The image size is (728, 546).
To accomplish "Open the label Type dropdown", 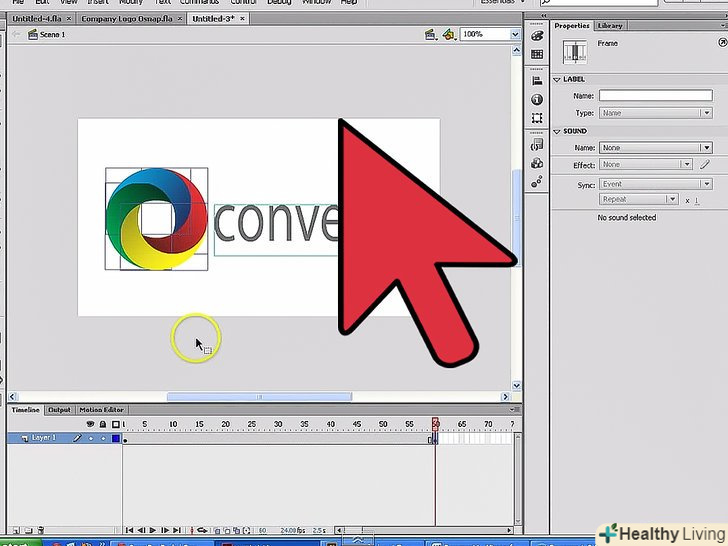I will [656, 113].
